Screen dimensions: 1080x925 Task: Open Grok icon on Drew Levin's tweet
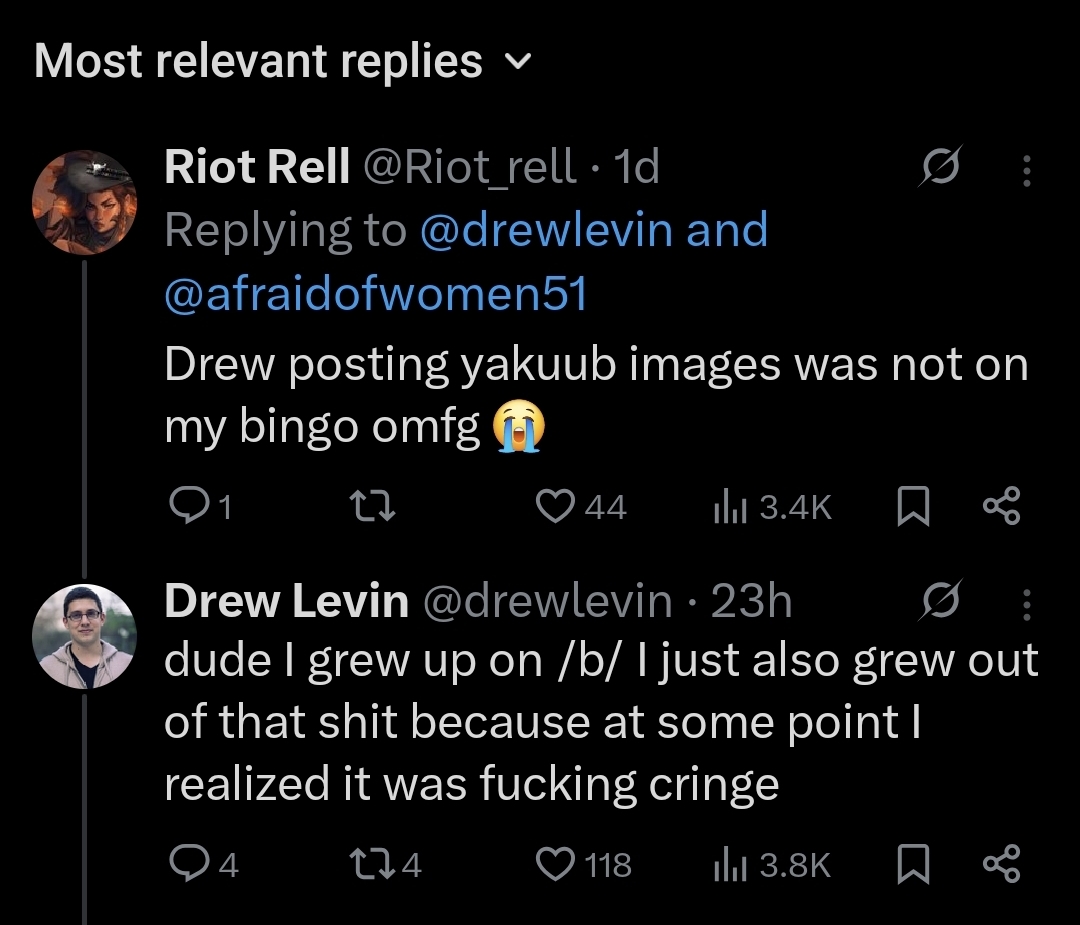[940, 601]
